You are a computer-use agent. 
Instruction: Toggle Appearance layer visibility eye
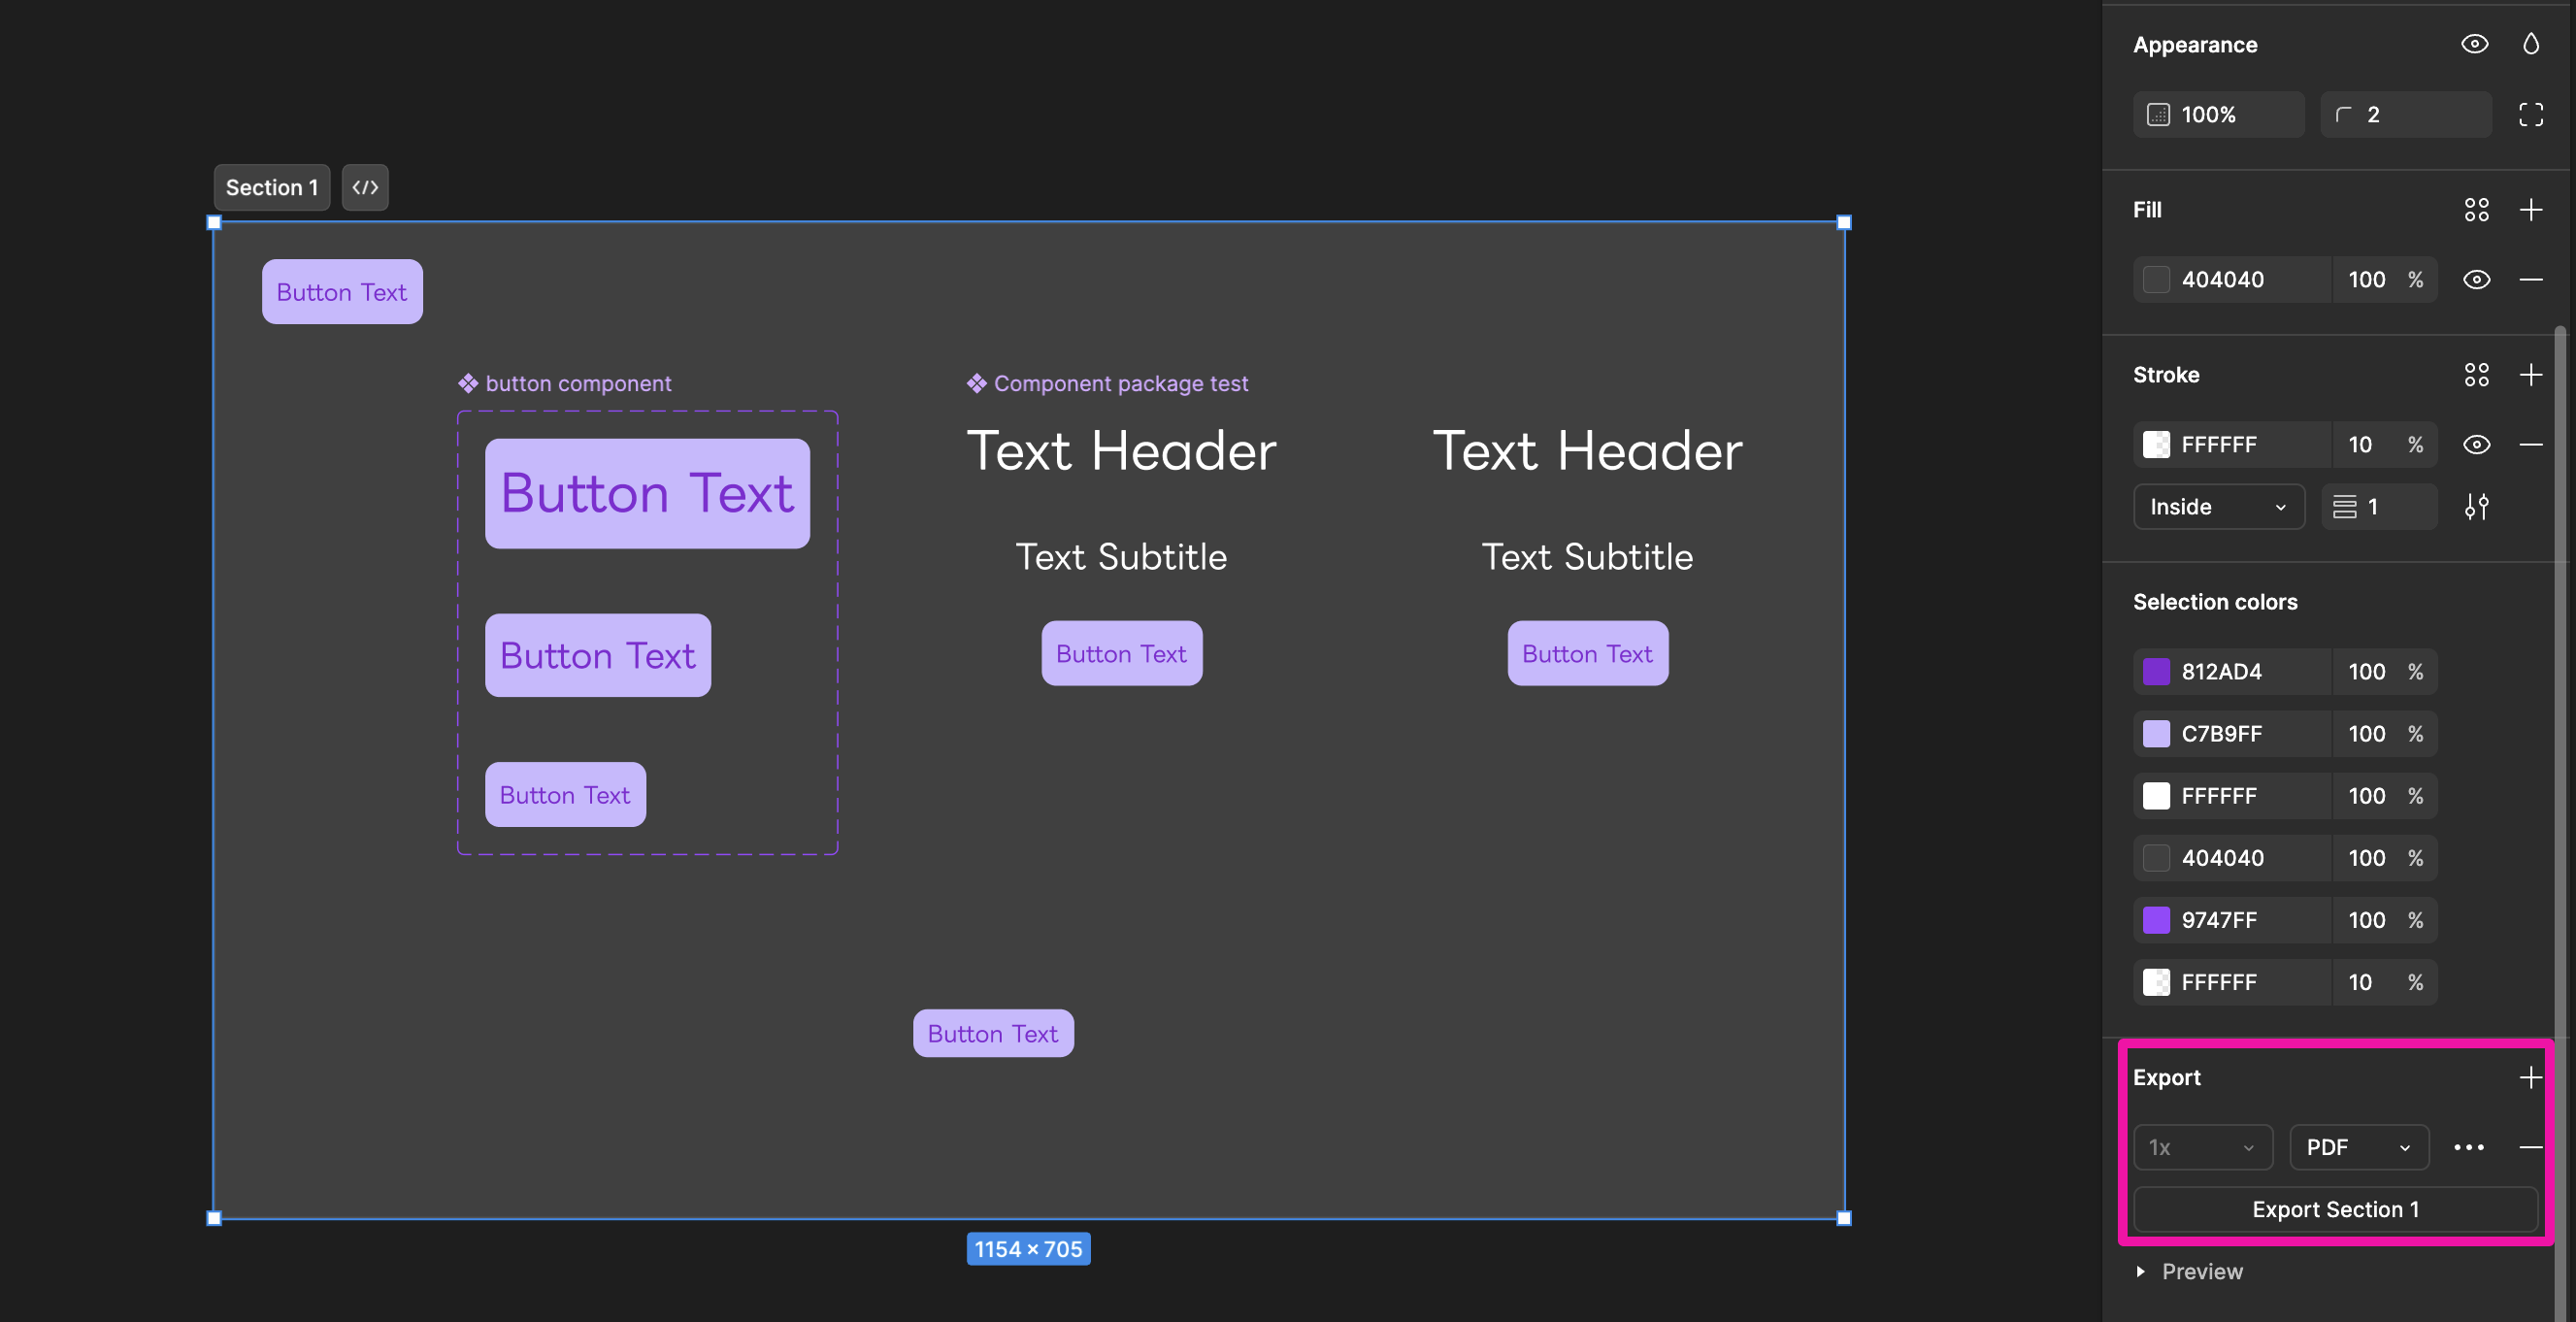[x=2474, y=44]
